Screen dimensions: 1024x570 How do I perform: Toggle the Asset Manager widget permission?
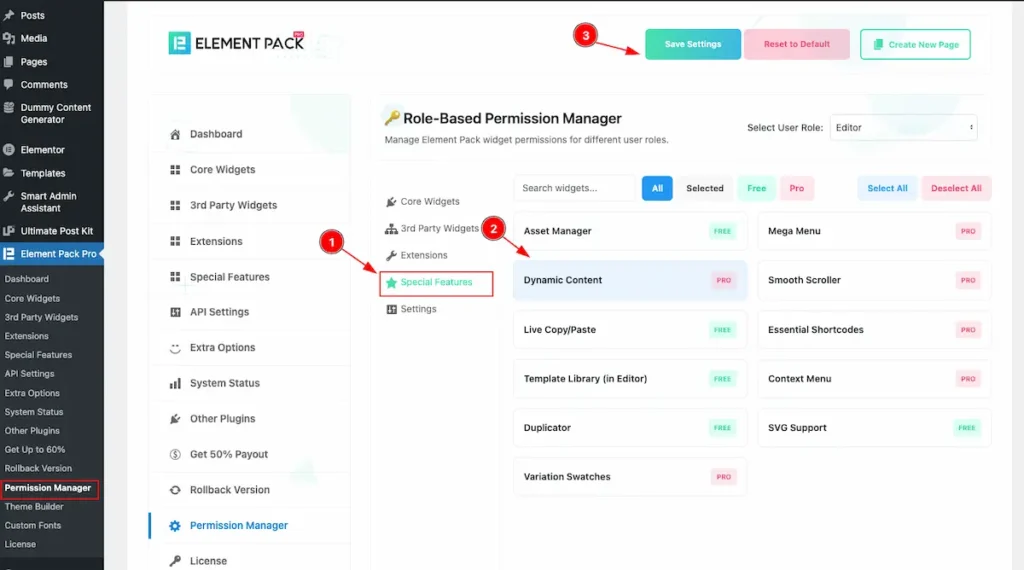coord(630,231)
